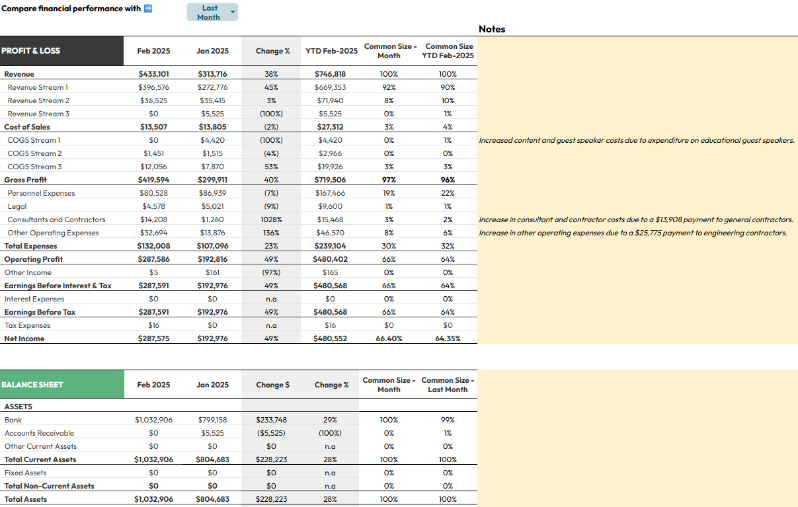Select Common Size - Month header in Profit & Loss

(390, 51)
